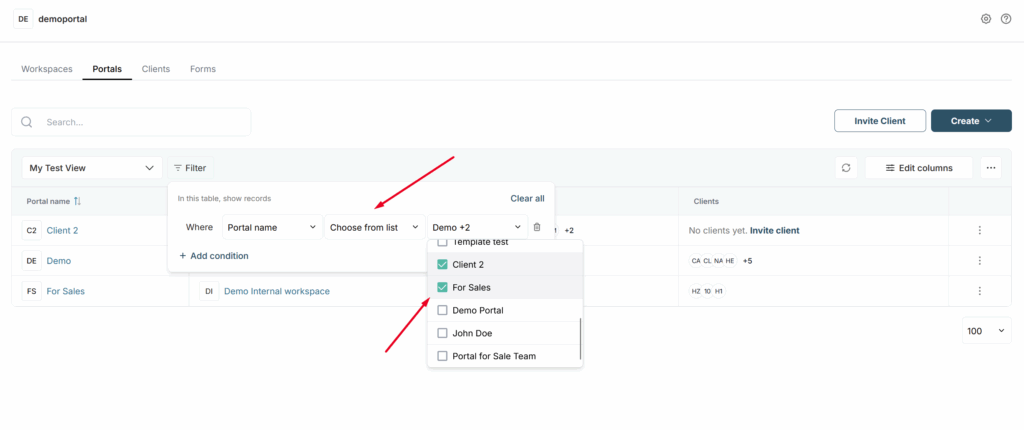The image size is (1024, 430).
Task: Open the Choose from list operator dropdown
Action: pyautogui.click(x=374, y=227)
